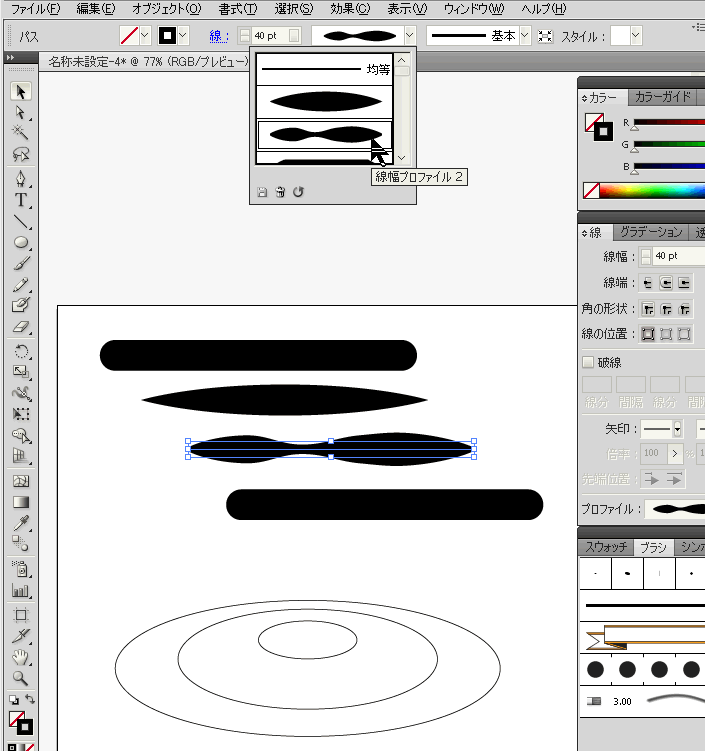Select the Rotate tool

(x=21, y=351)
